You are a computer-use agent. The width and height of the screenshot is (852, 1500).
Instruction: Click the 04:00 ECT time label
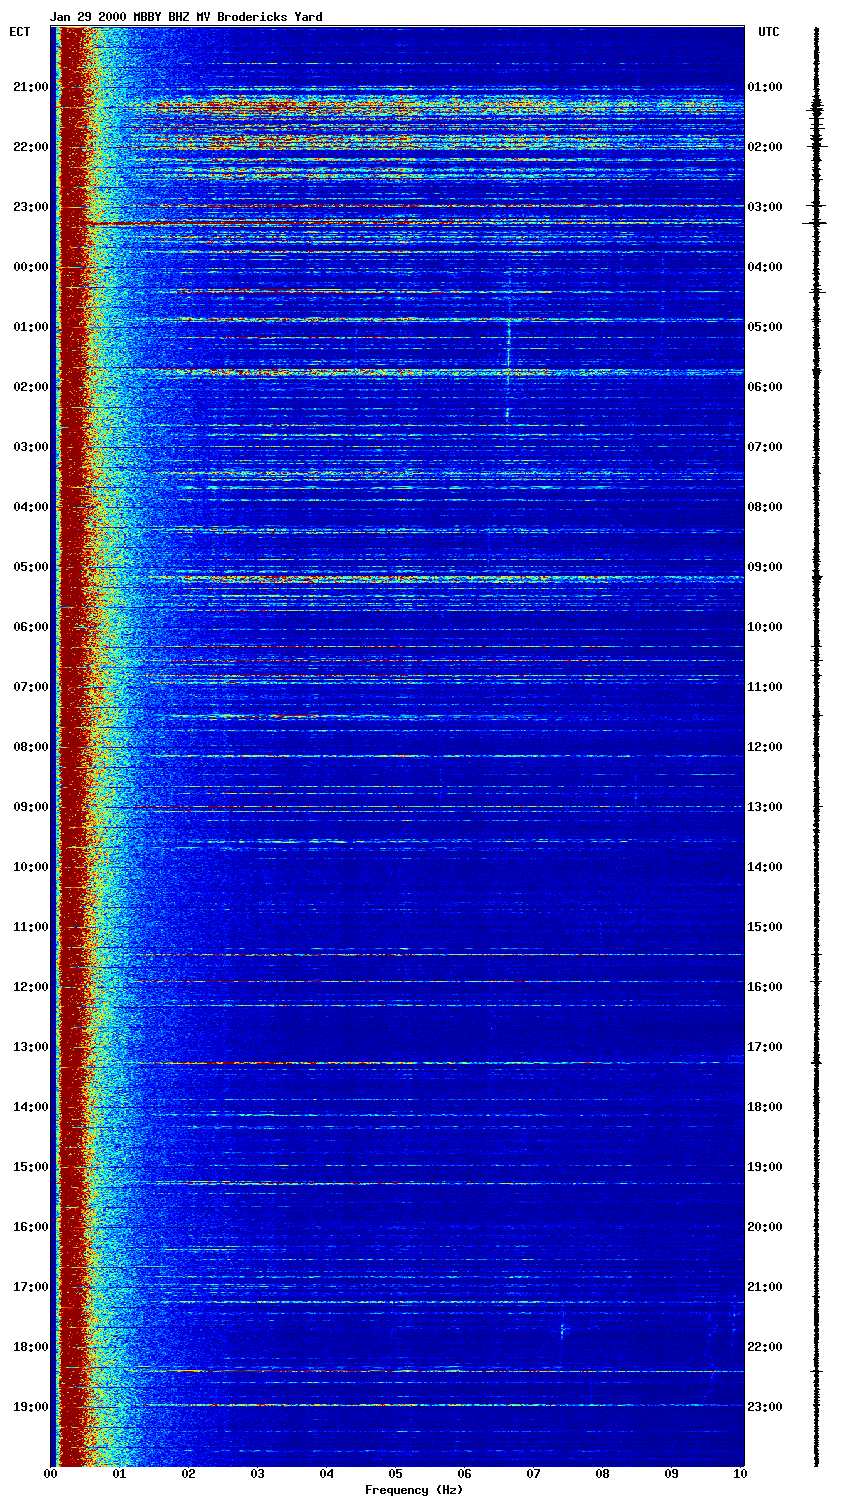coord(31,507)
